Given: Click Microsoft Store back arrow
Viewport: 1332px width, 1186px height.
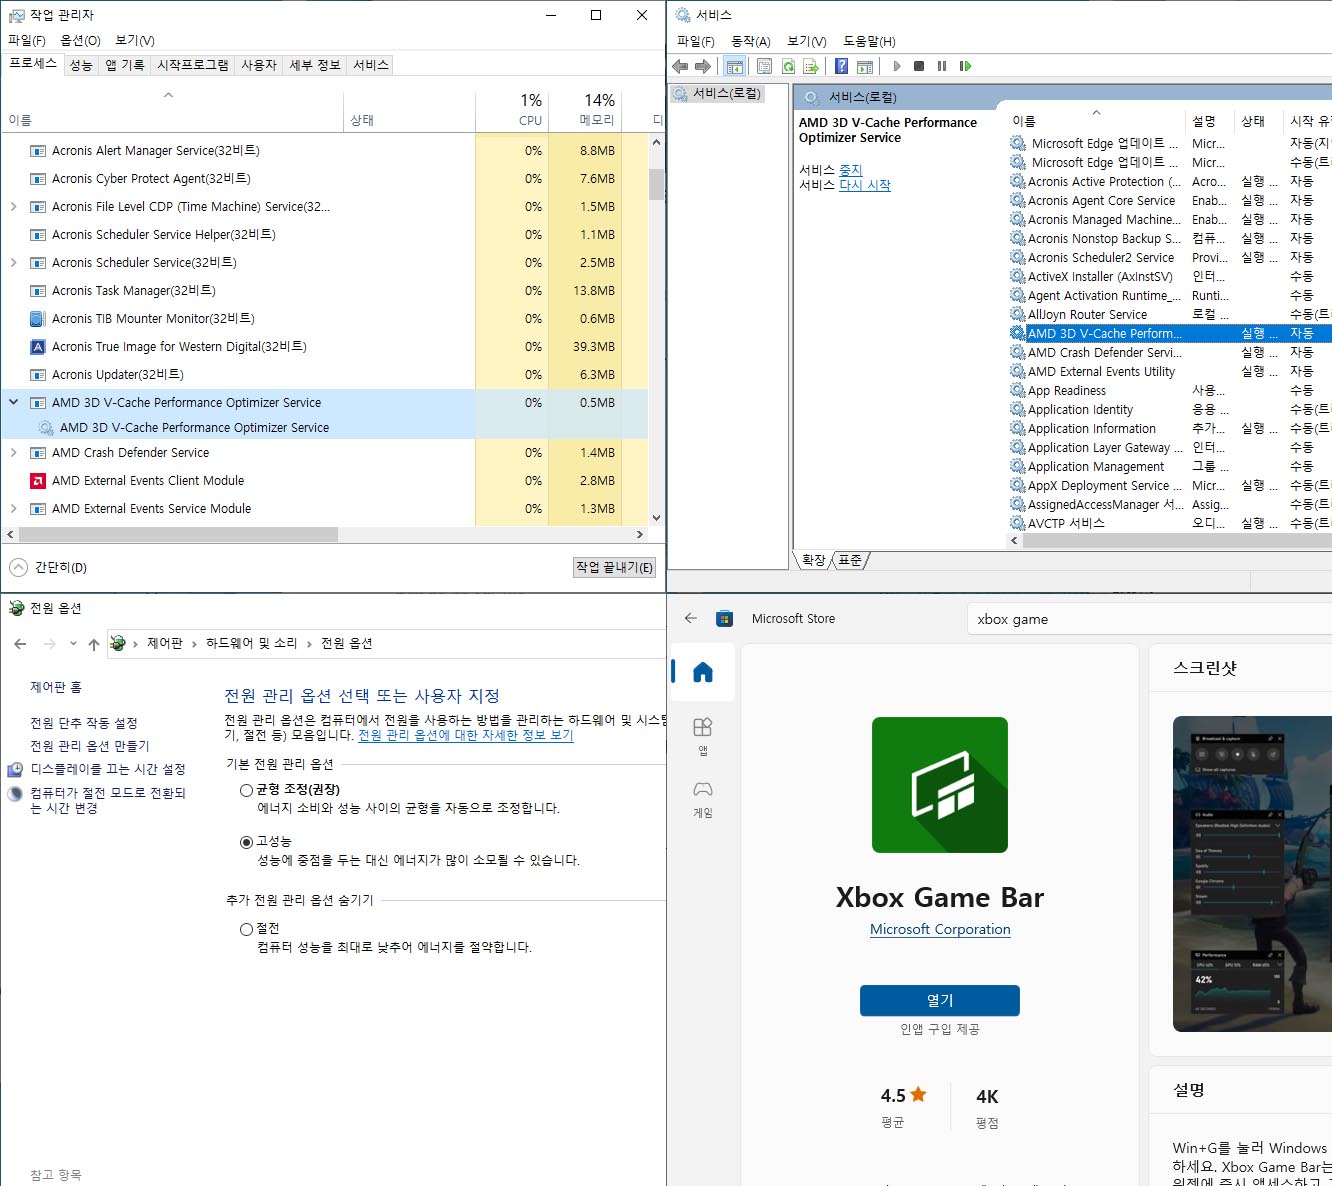Looking at the screenshot, I should [x=691, y=618].
